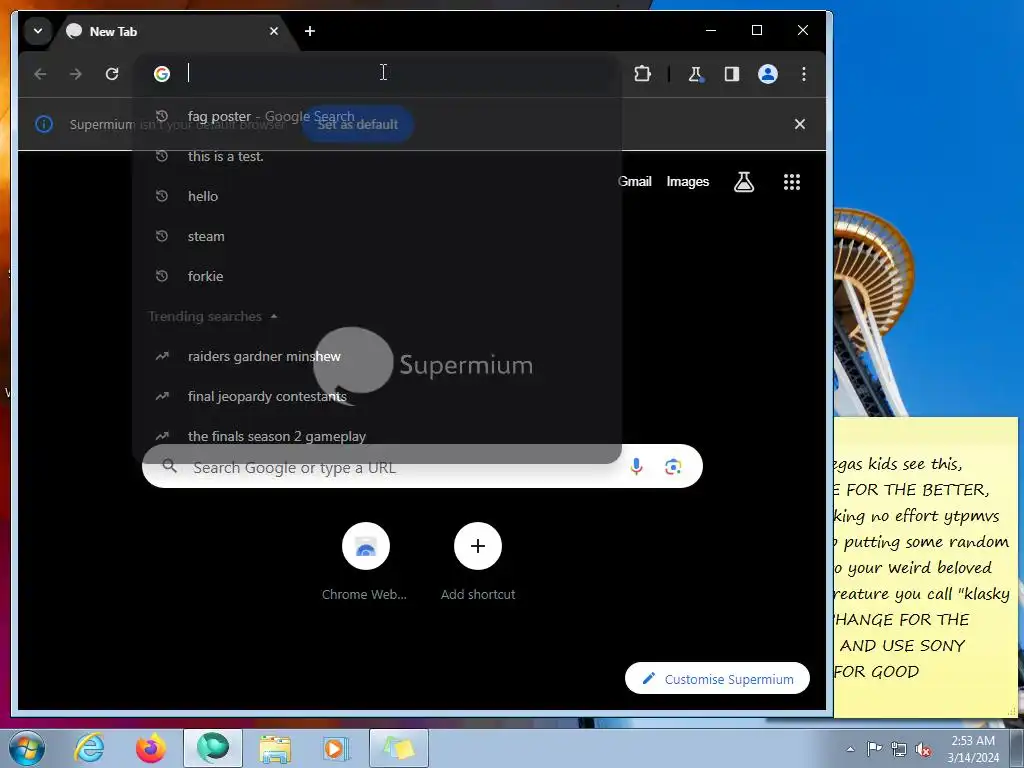Dismiss the default browser infobar
1024x768 pixels.
(799, 124)
